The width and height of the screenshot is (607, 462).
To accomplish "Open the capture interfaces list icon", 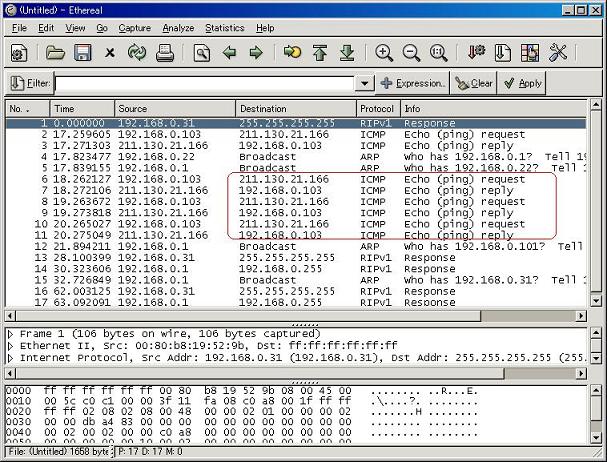I will tap(19, 53).
